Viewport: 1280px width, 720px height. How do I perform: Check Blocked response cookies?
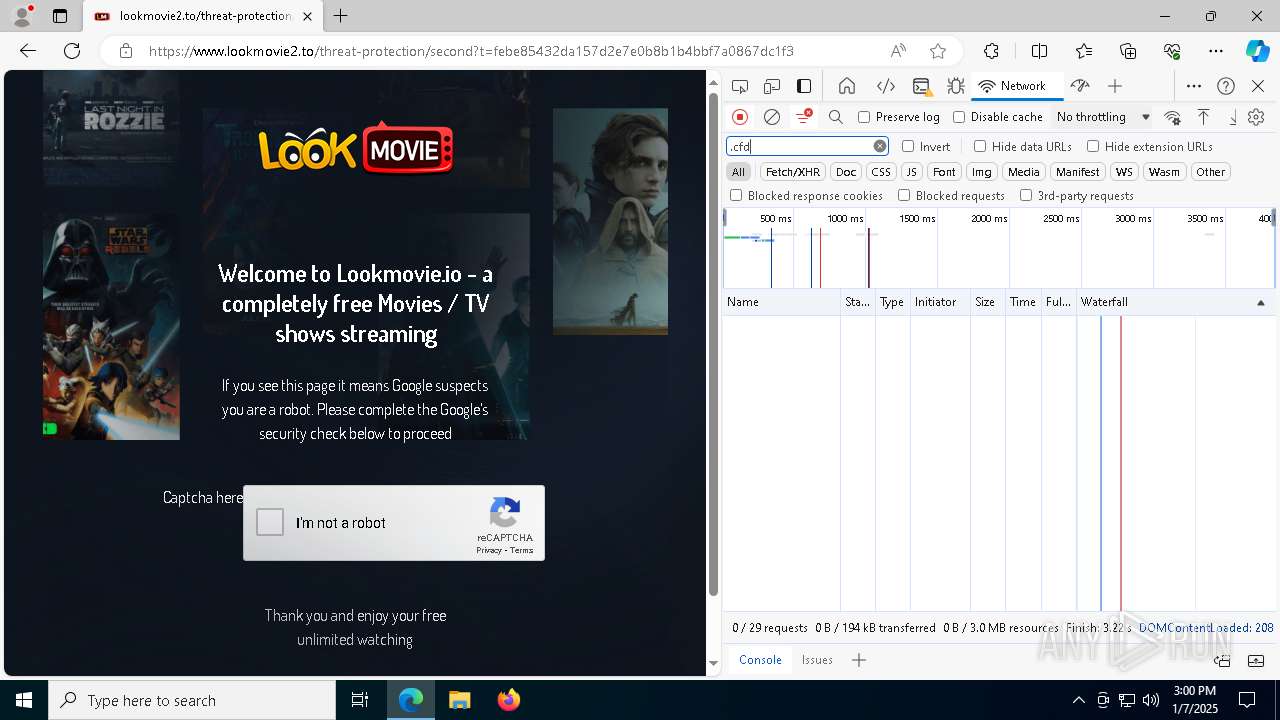point(736,196)
